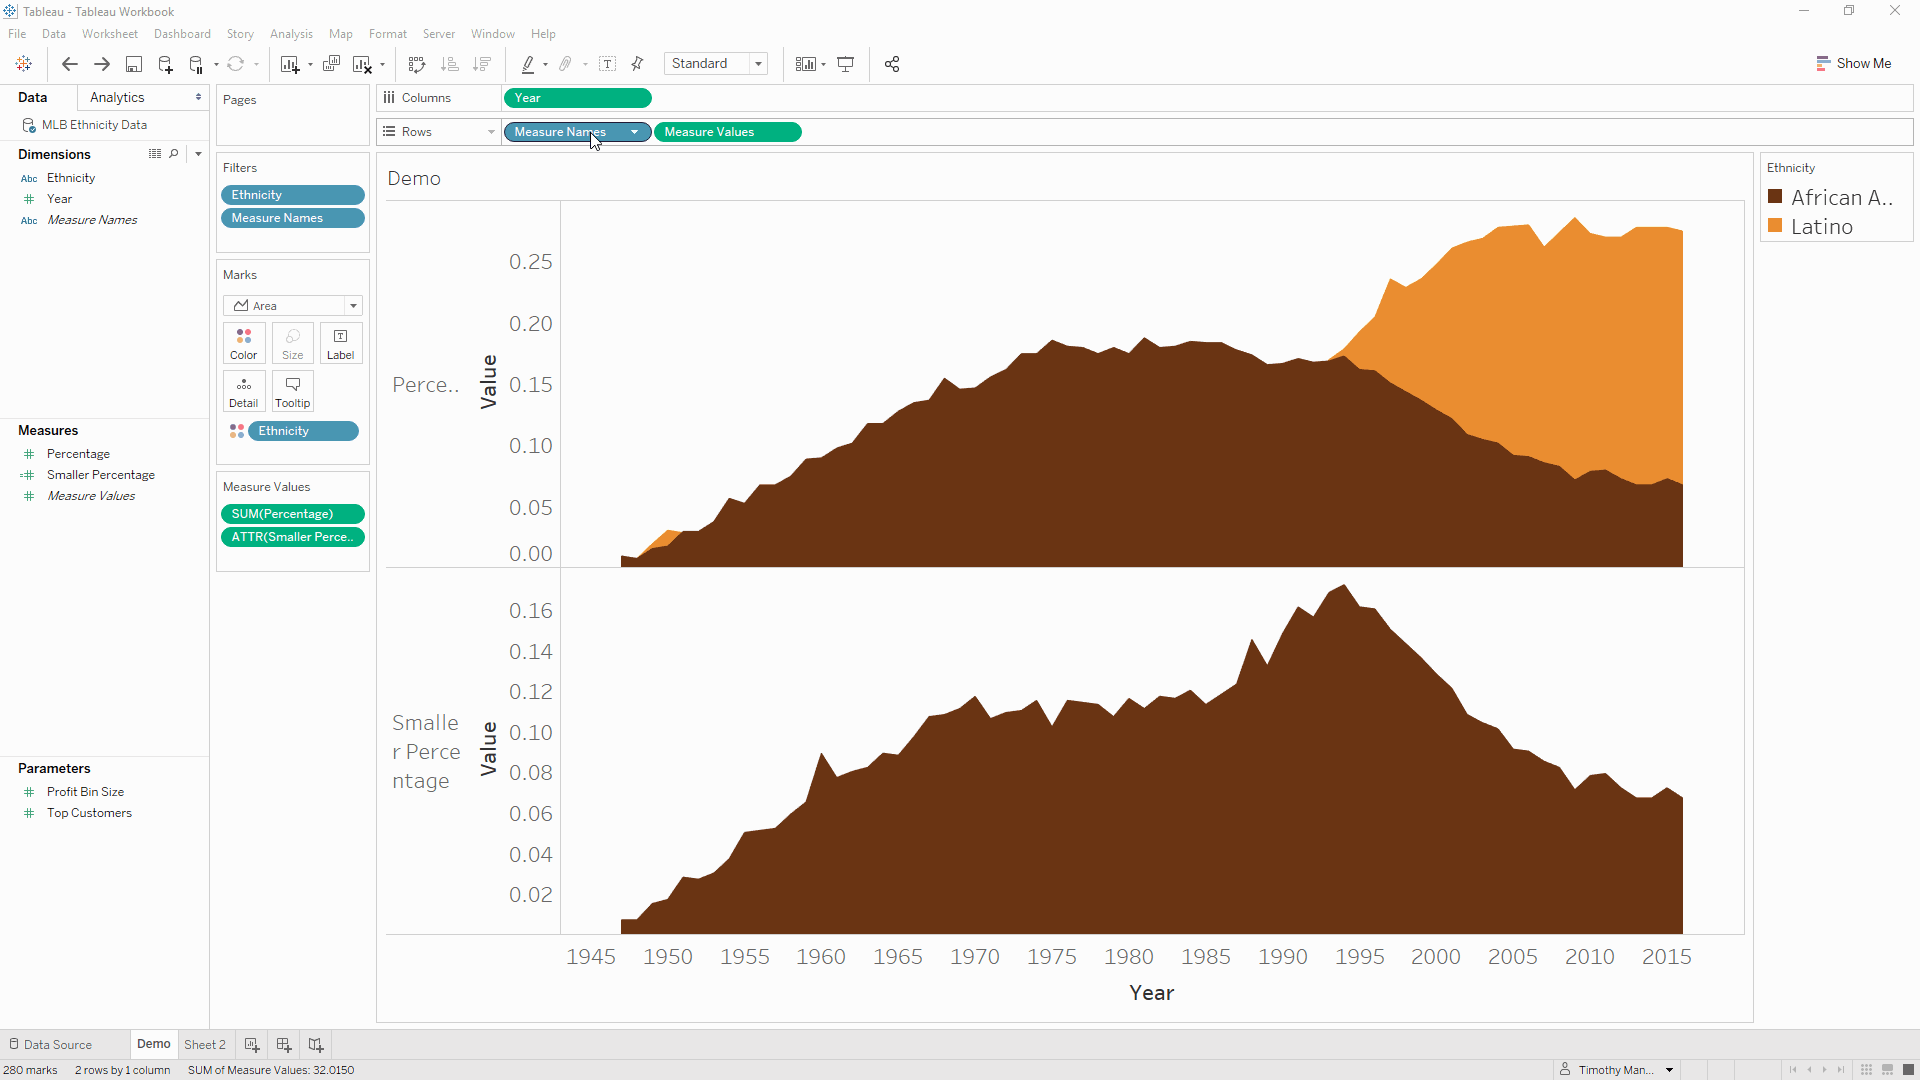Image resolution: width=1920 pixels, height=1080 pixels.
Task: Click the Undo back arrow
Action: click(x=69, y=64)
